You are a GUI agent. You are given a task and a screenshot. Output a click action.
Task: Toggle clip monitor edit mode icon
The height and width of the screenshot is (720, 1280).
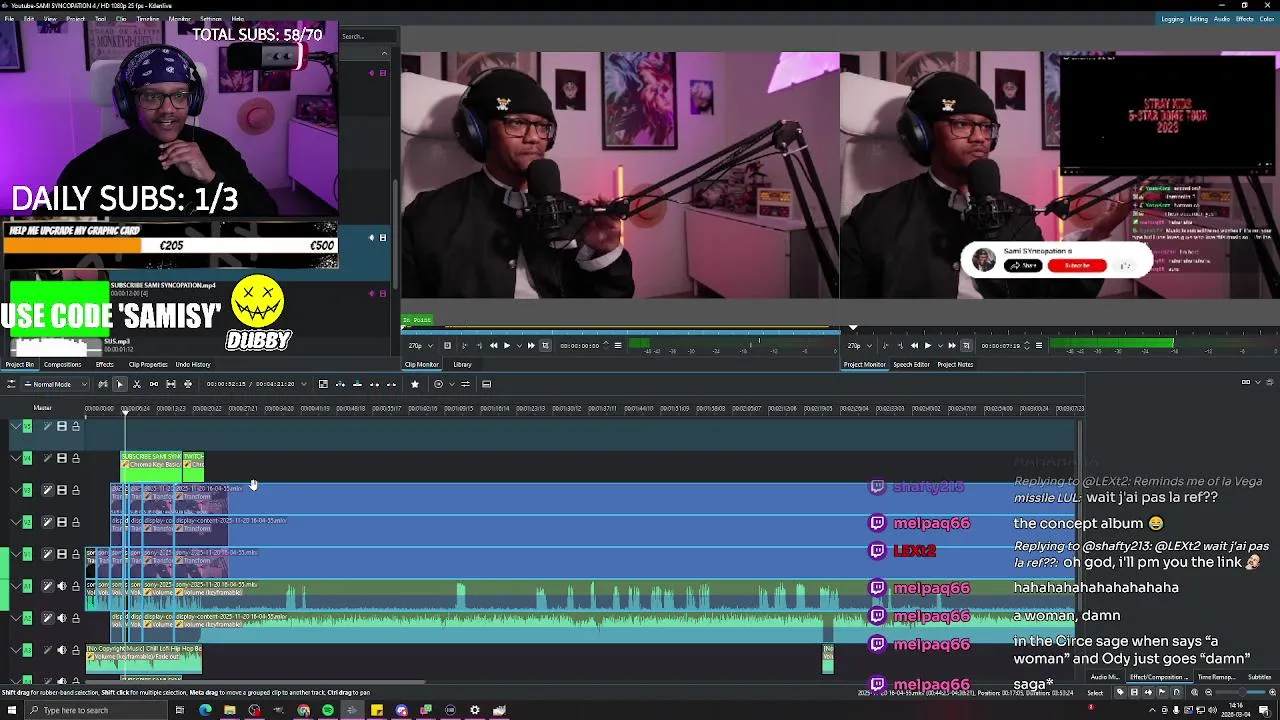[545, 346]
